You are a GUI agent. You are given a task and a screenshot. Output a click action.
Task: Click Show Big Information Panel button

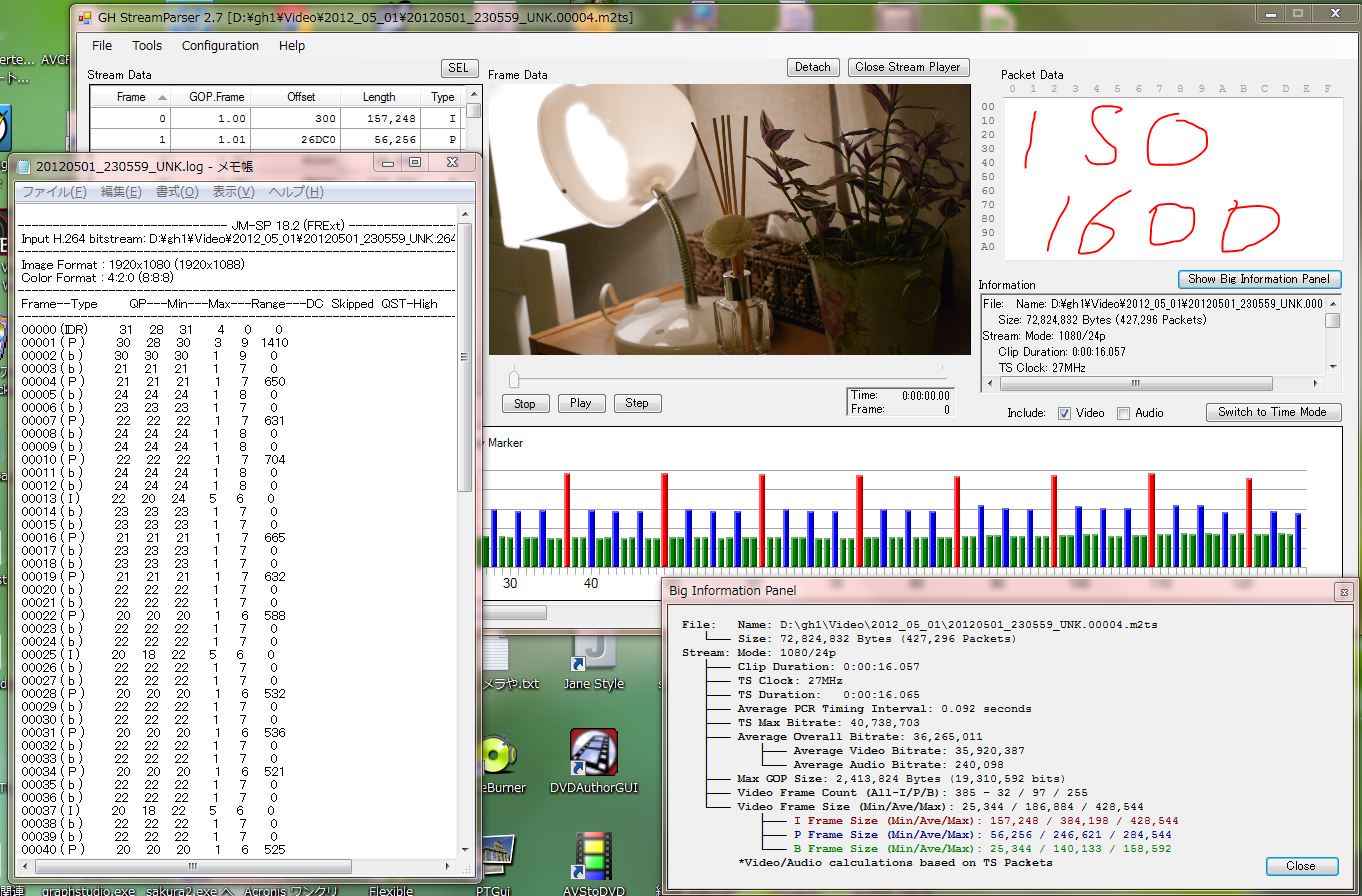(x=1258, y=279)
